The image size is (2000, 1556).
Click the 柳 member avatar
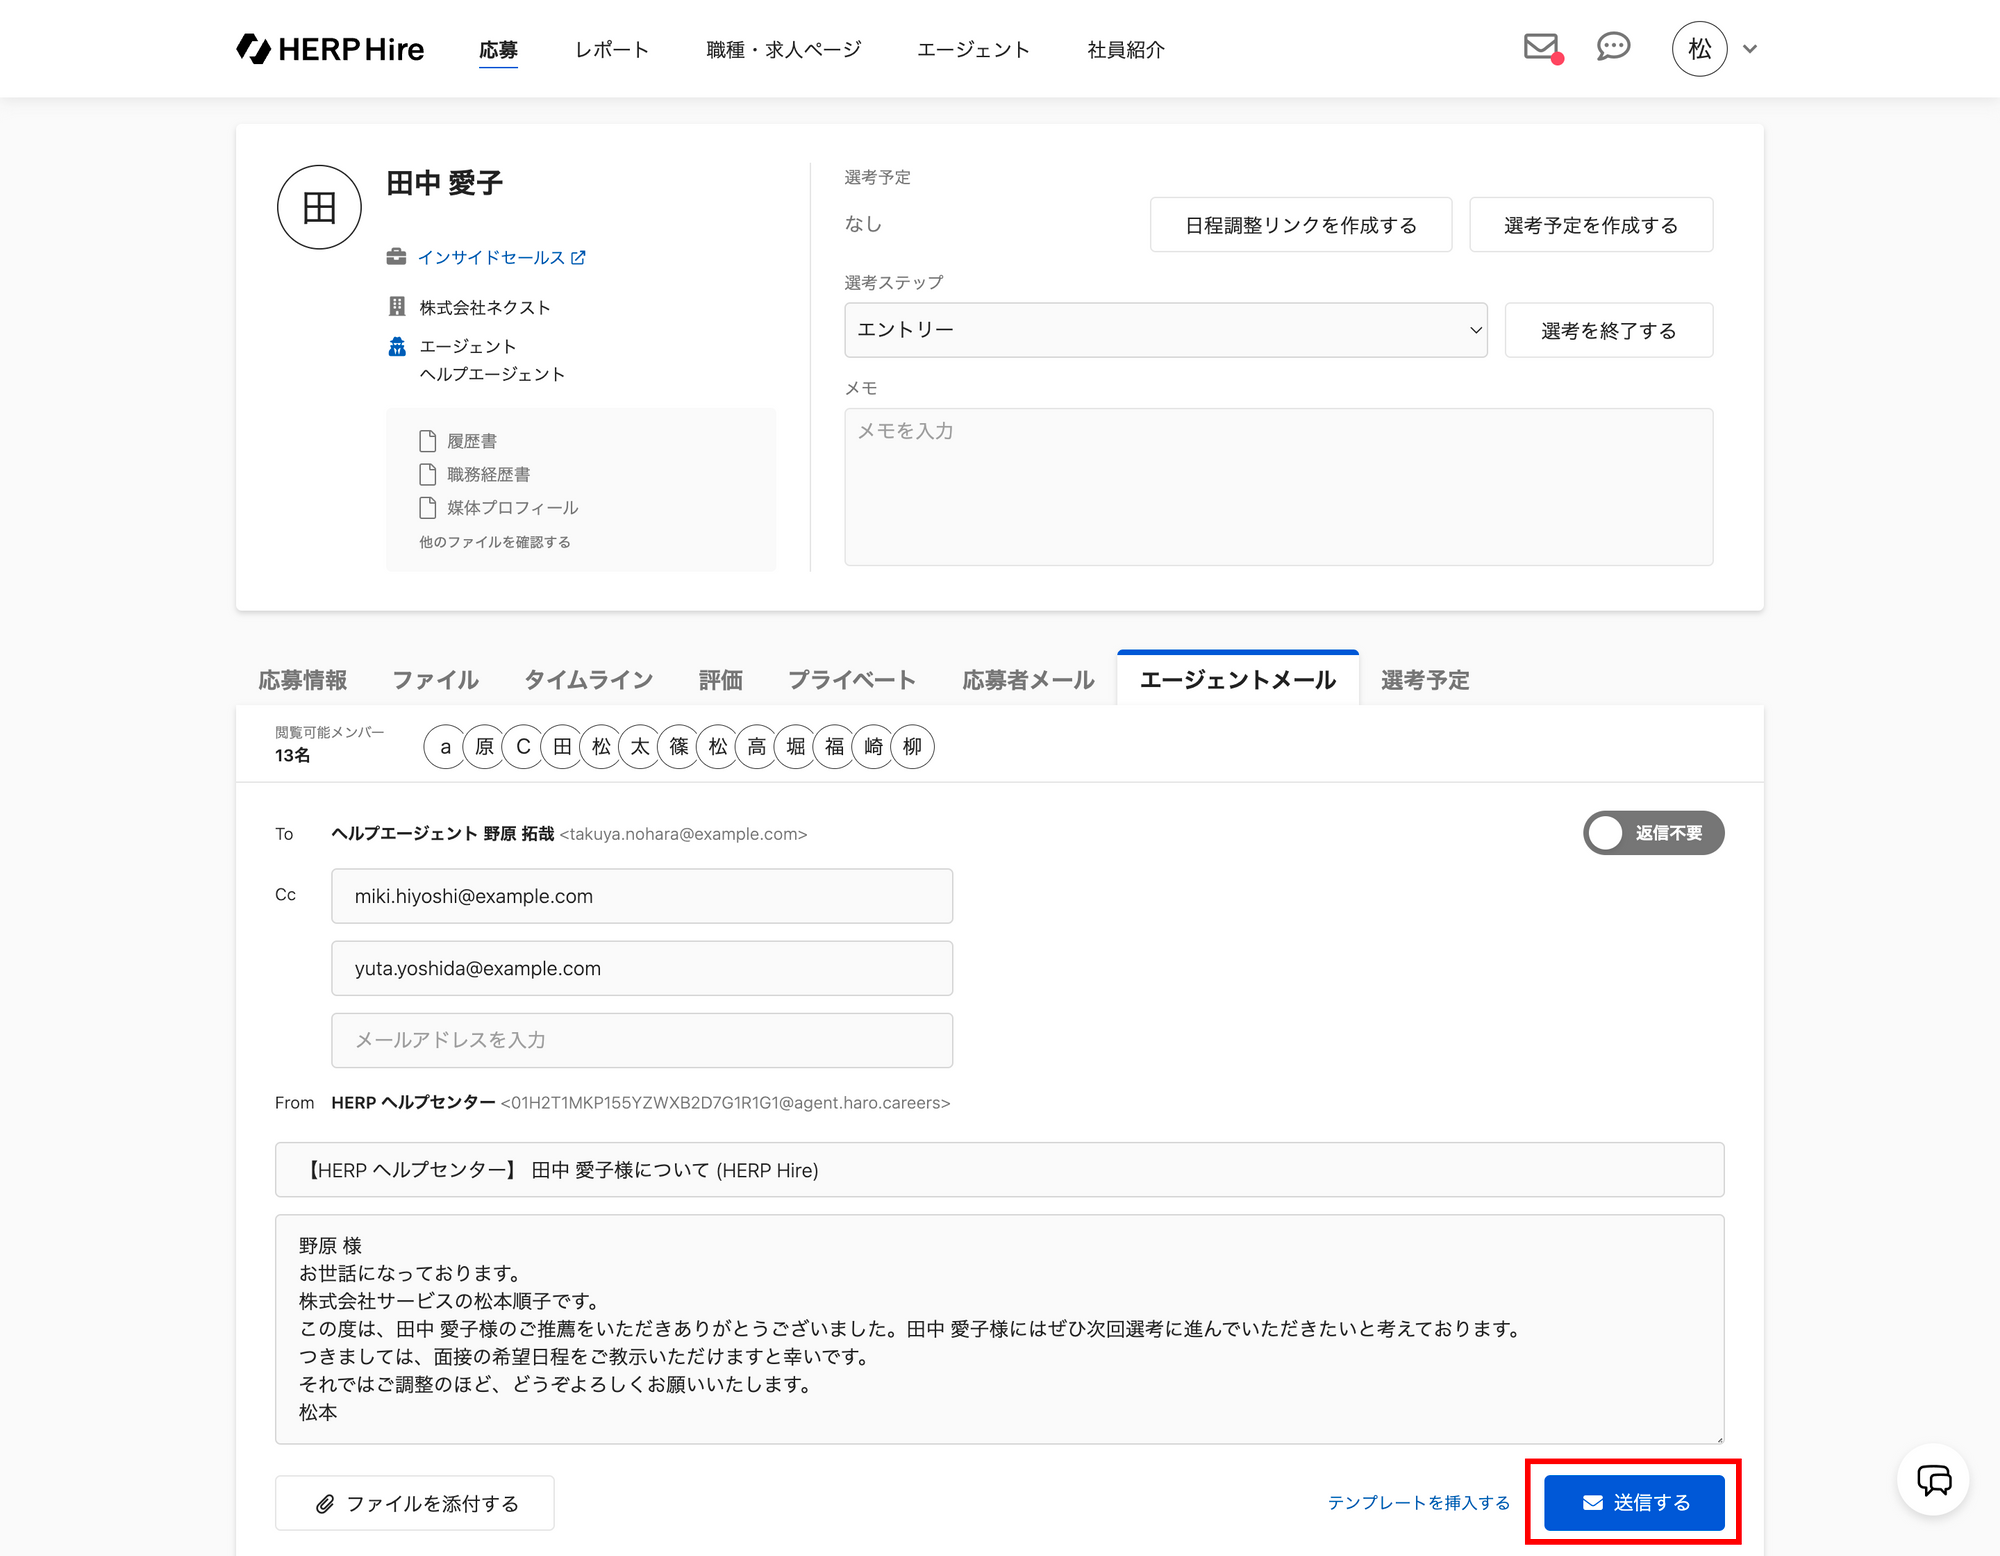coord(912,747)
